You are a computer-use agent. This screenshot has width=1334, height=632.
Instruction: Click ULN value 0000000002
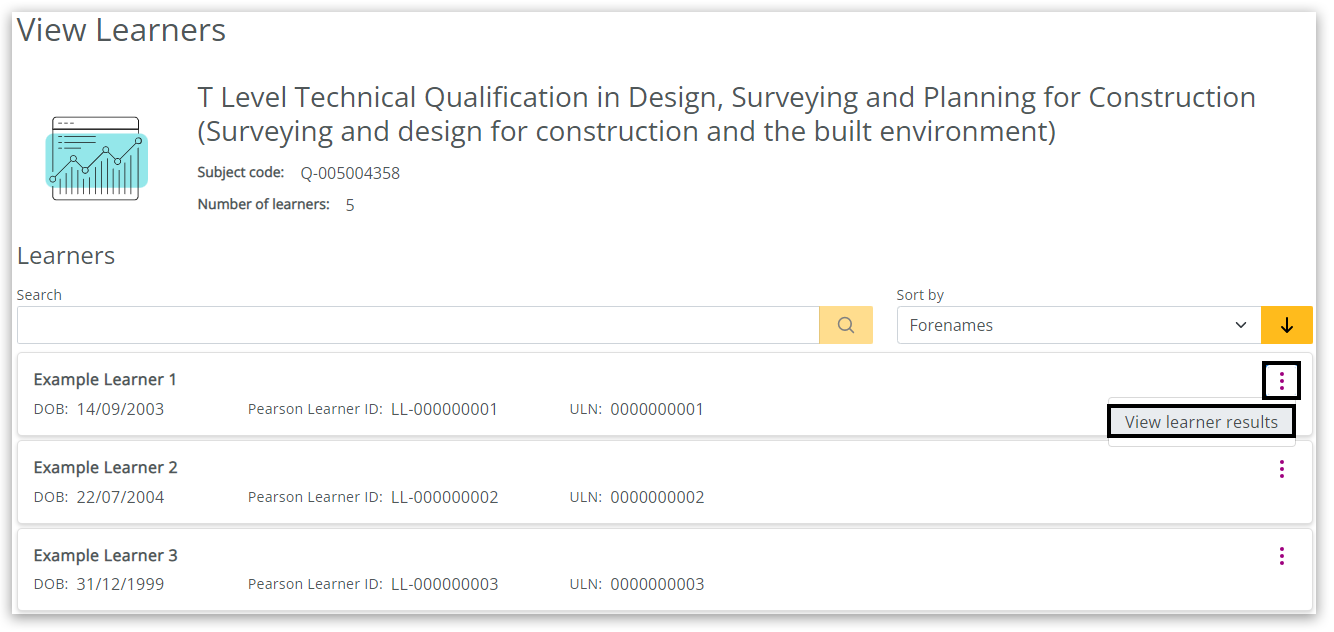pos(657,497)
